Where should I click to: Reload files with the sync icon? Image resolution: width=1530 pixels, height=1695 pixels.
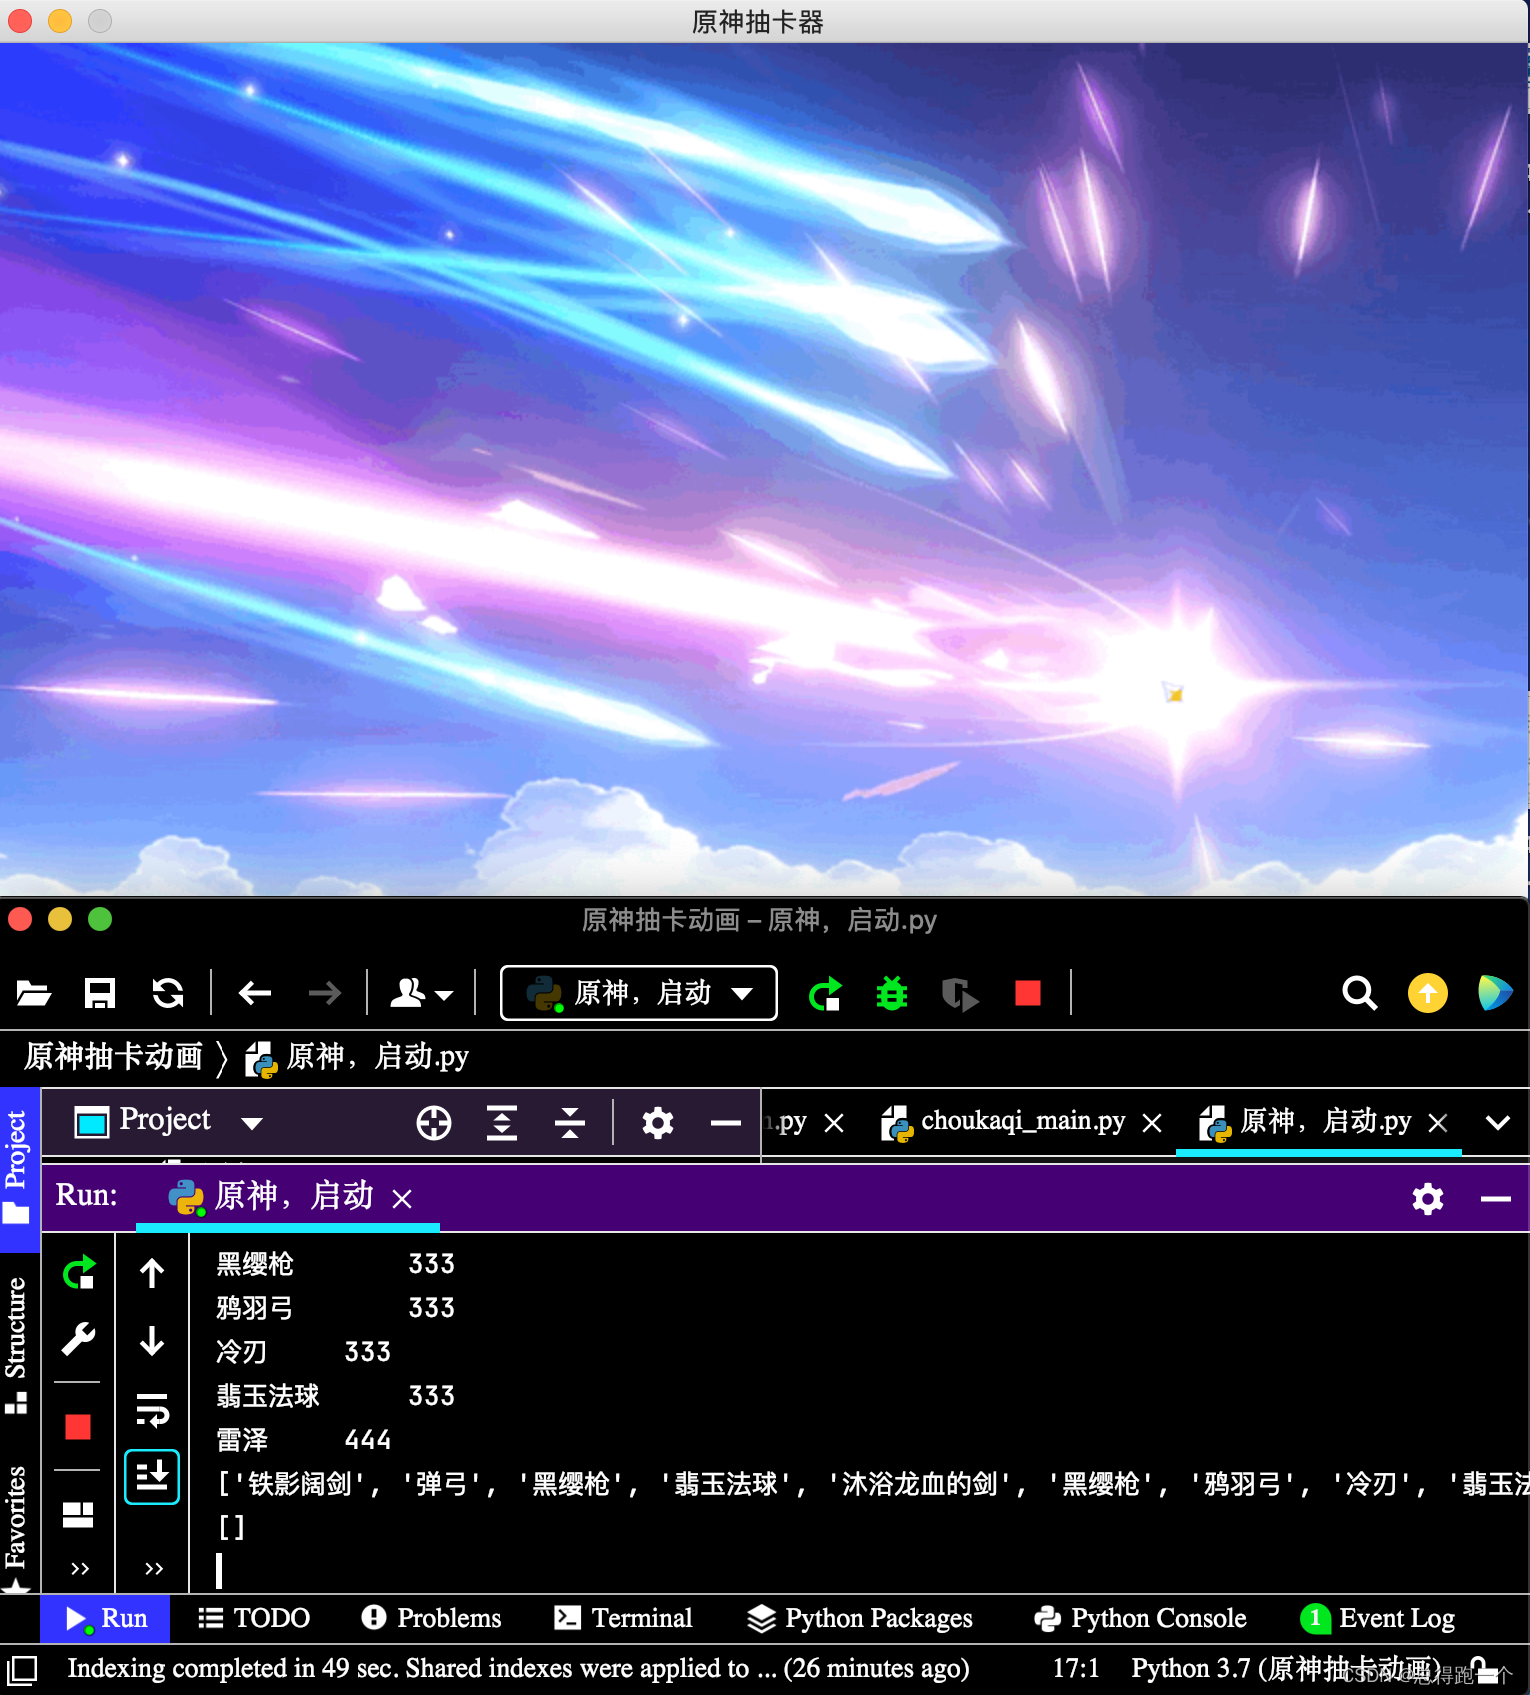pyautogui.click(x=168, y=993)
